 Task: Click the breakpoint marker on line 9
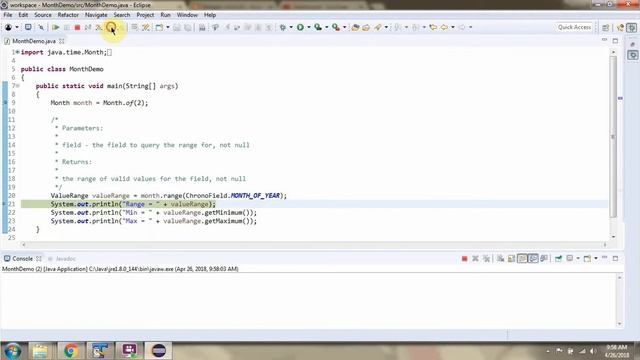coord(5,102)
